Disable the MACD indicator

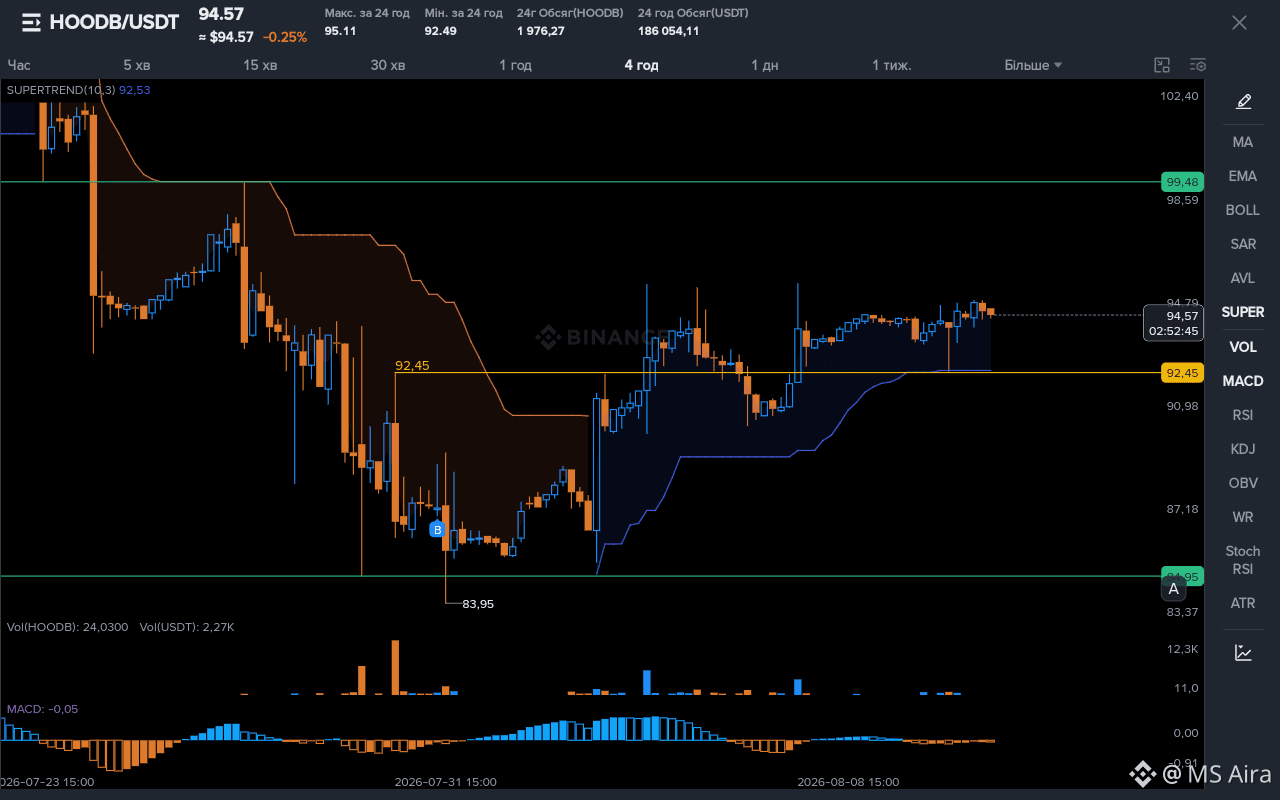1243,381
